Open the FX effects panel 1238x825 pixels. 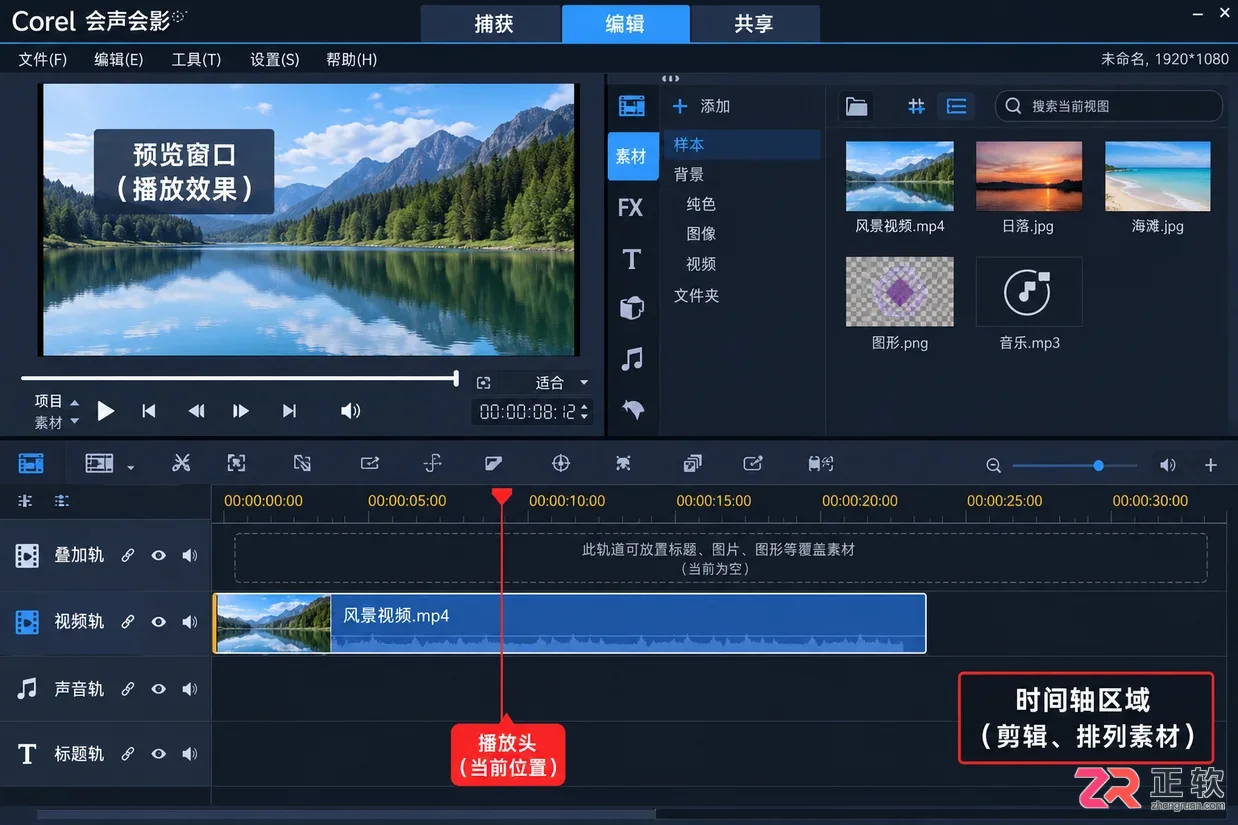point(631,208)
